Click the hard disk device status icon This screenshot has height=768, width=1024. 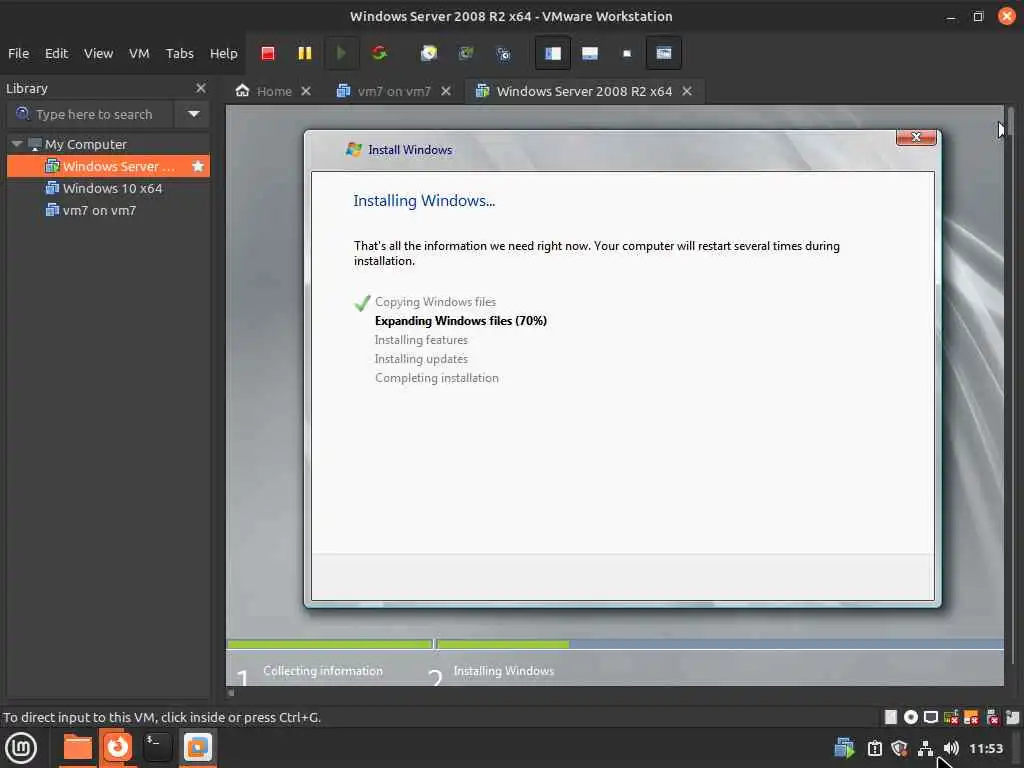tap(891, 717)
